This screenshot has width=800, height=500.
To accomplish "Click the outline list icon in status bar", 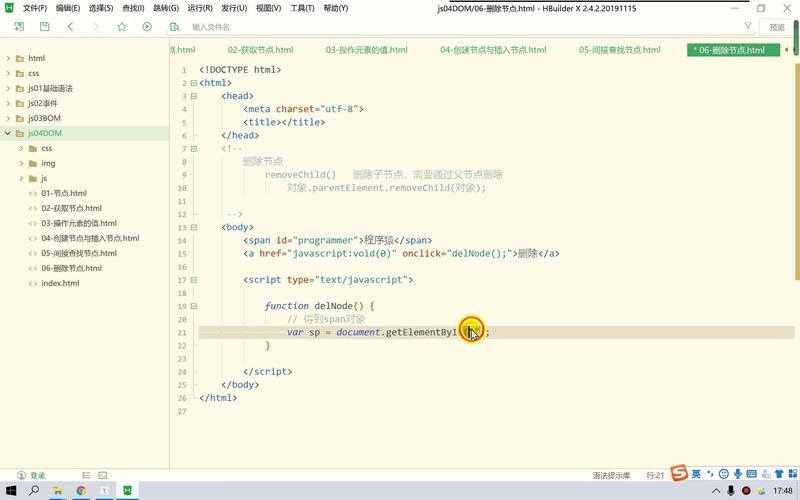I will 86,475.
